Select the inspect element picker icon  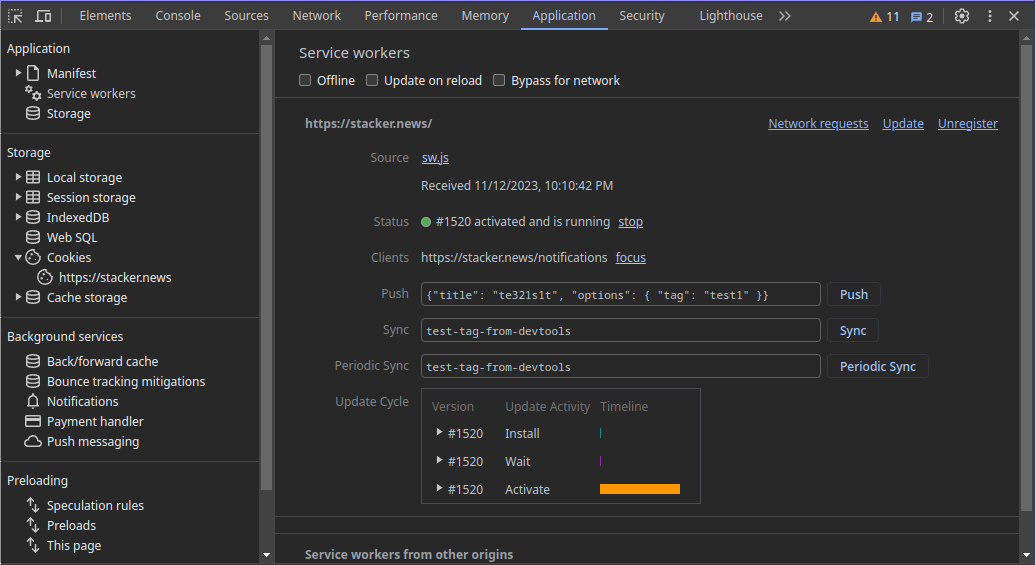point(16,16)
